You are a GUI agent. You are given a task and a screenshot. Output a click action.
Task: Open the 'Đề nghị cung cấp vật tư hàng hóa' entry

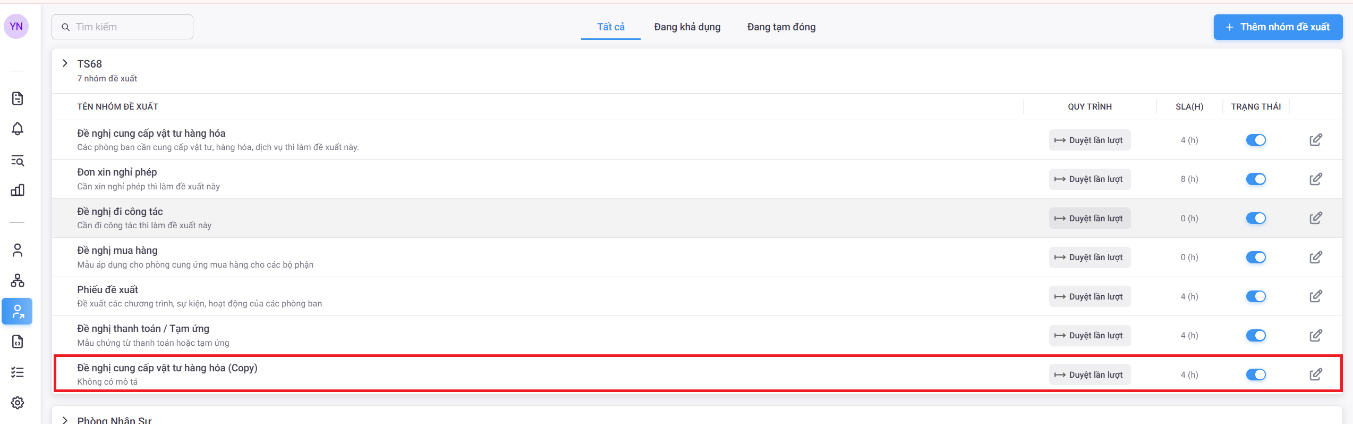151,133
